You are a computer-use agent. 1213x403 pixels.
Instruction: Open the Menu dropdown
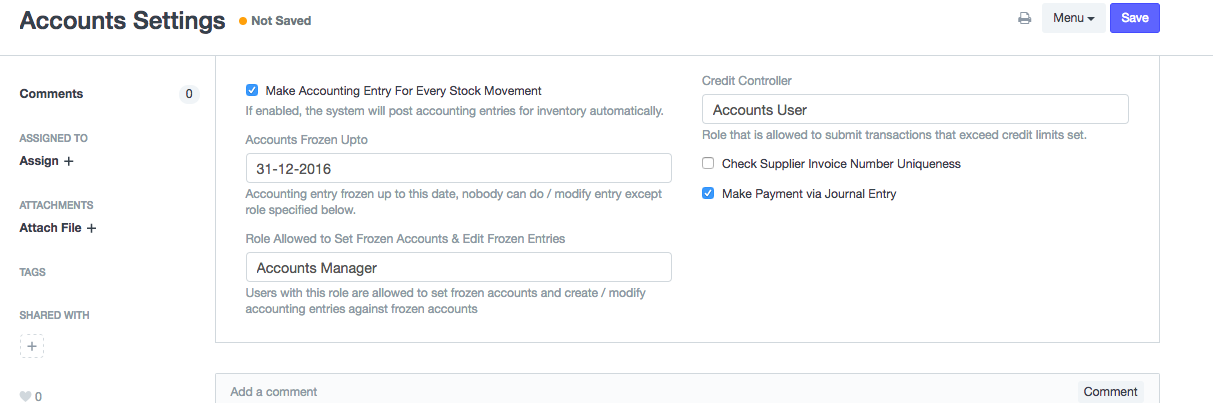pyautogui.click(x=1073, y=18)
